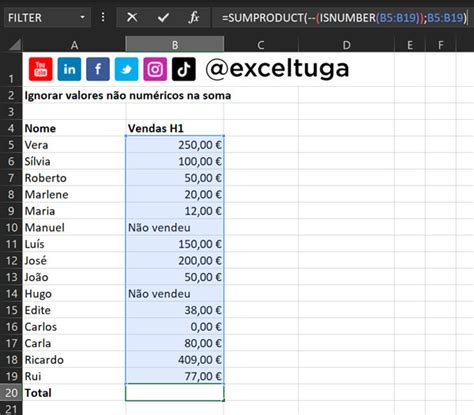This screenshot has width=474, height=415.
Task: Select the cell with name João
Action: click(x=74, y=277)
